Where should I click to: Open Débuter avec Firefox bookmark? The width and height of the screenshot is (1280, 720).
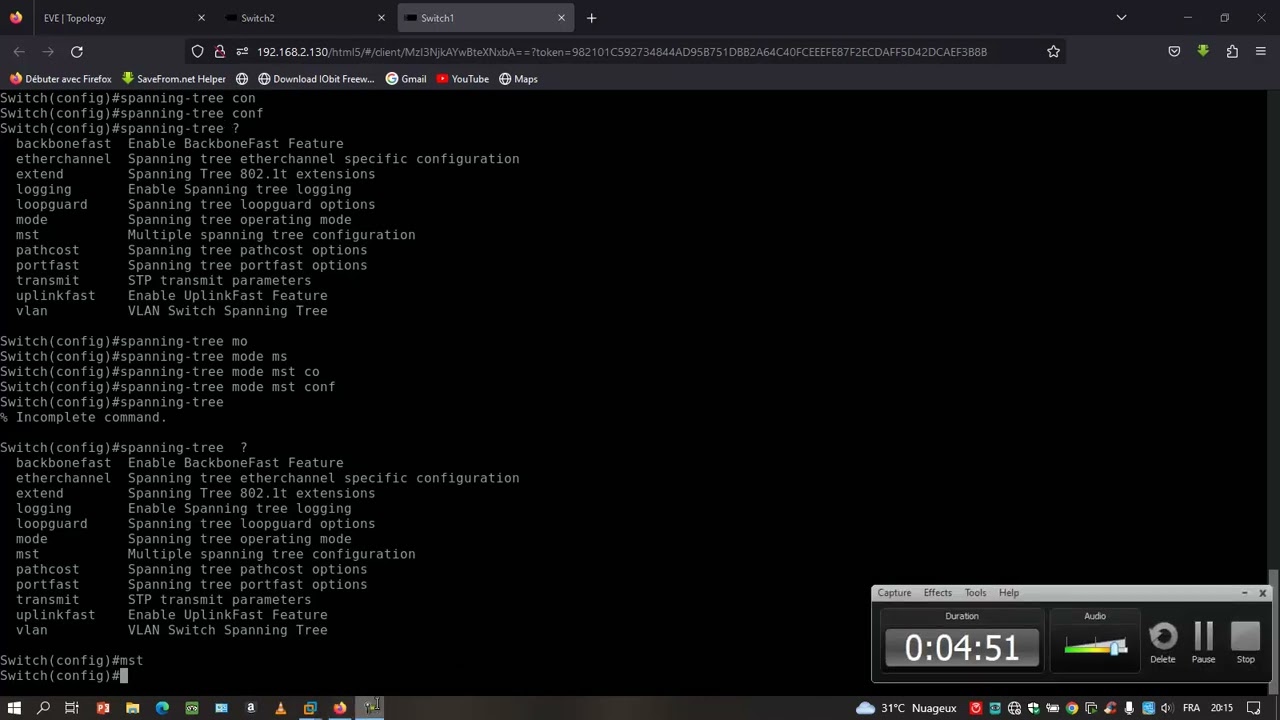[61, 79]
